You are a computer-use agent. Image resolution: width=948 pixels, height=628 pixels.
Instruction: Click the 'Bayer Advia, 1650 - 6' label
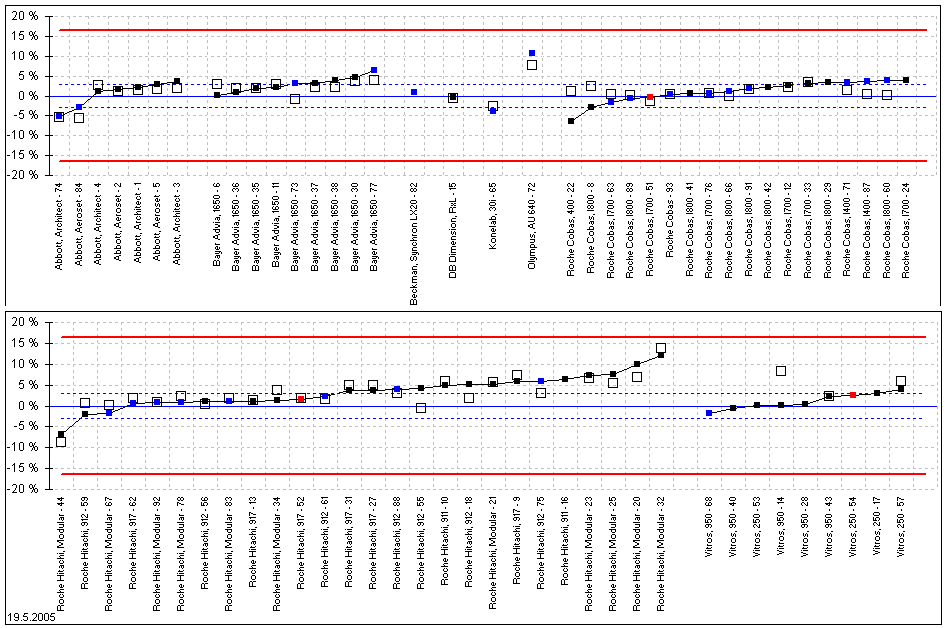pyautogui.click(x=216, y=224)
